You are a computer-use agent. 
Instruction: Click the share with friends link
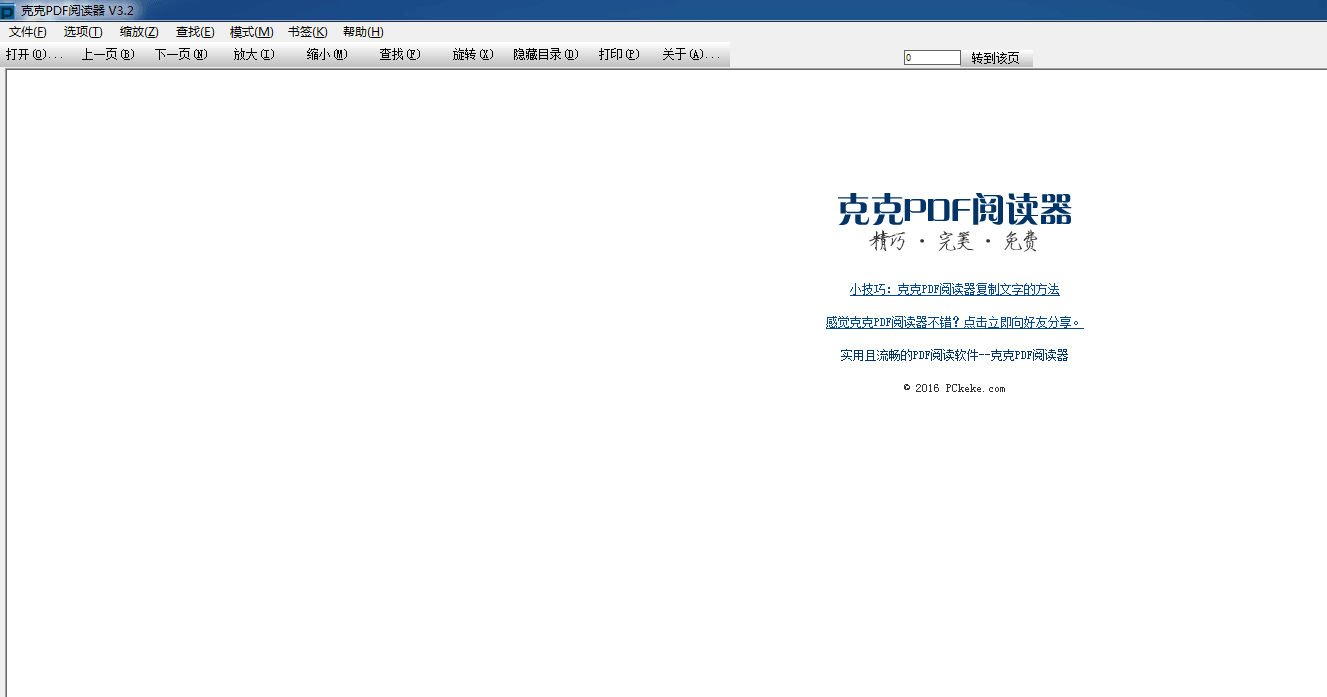click(x=952, y=322)
